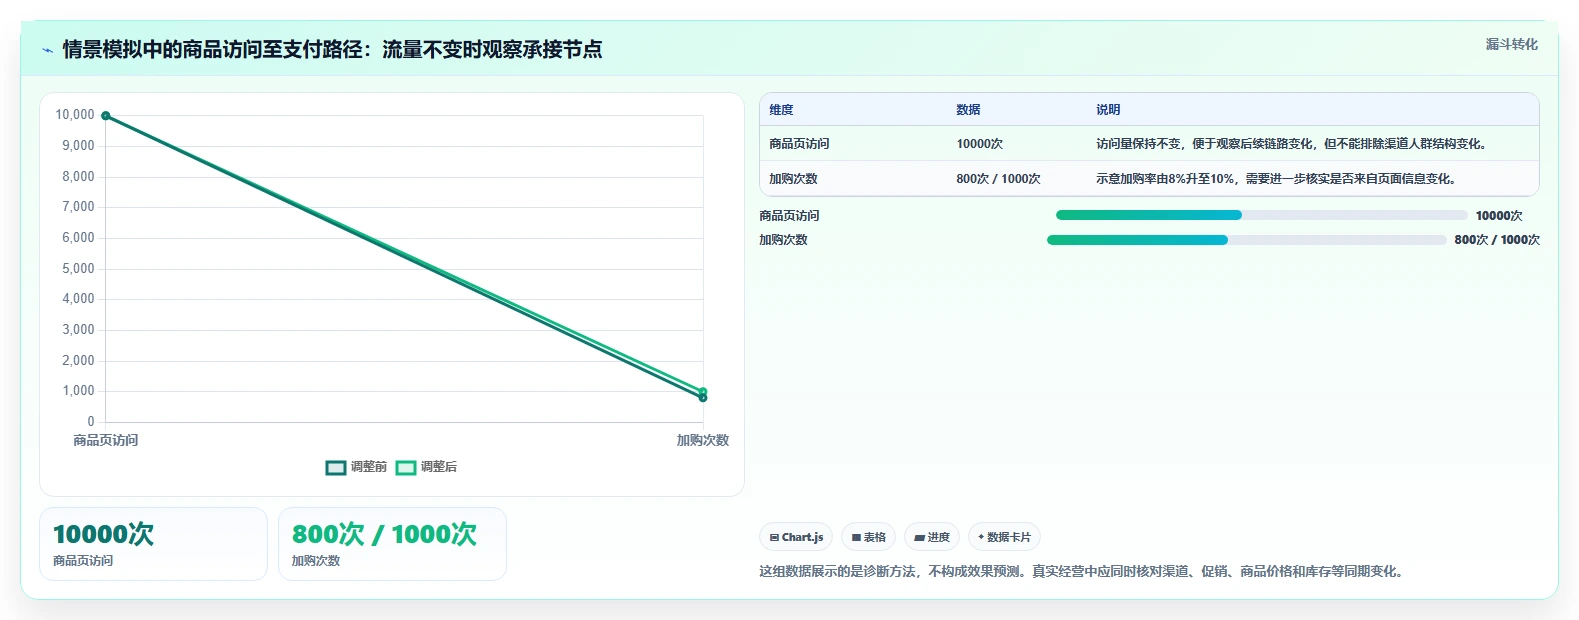
Task: Click the 商品页访问 x-axis label
Action: [x=106, y=440]
